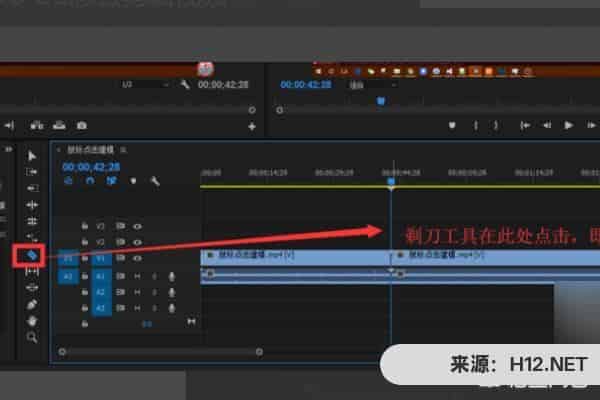The image size is (600, 400).
Task: Select the sequence tab in timeline panel
Action: [91, 150]
